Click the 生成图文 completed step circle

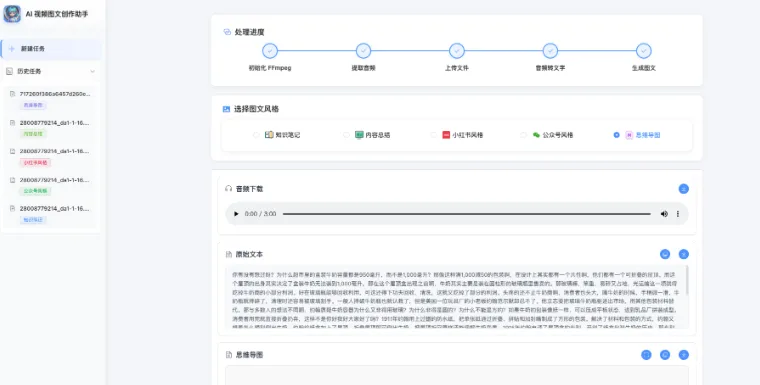click(x=644, y=51)
